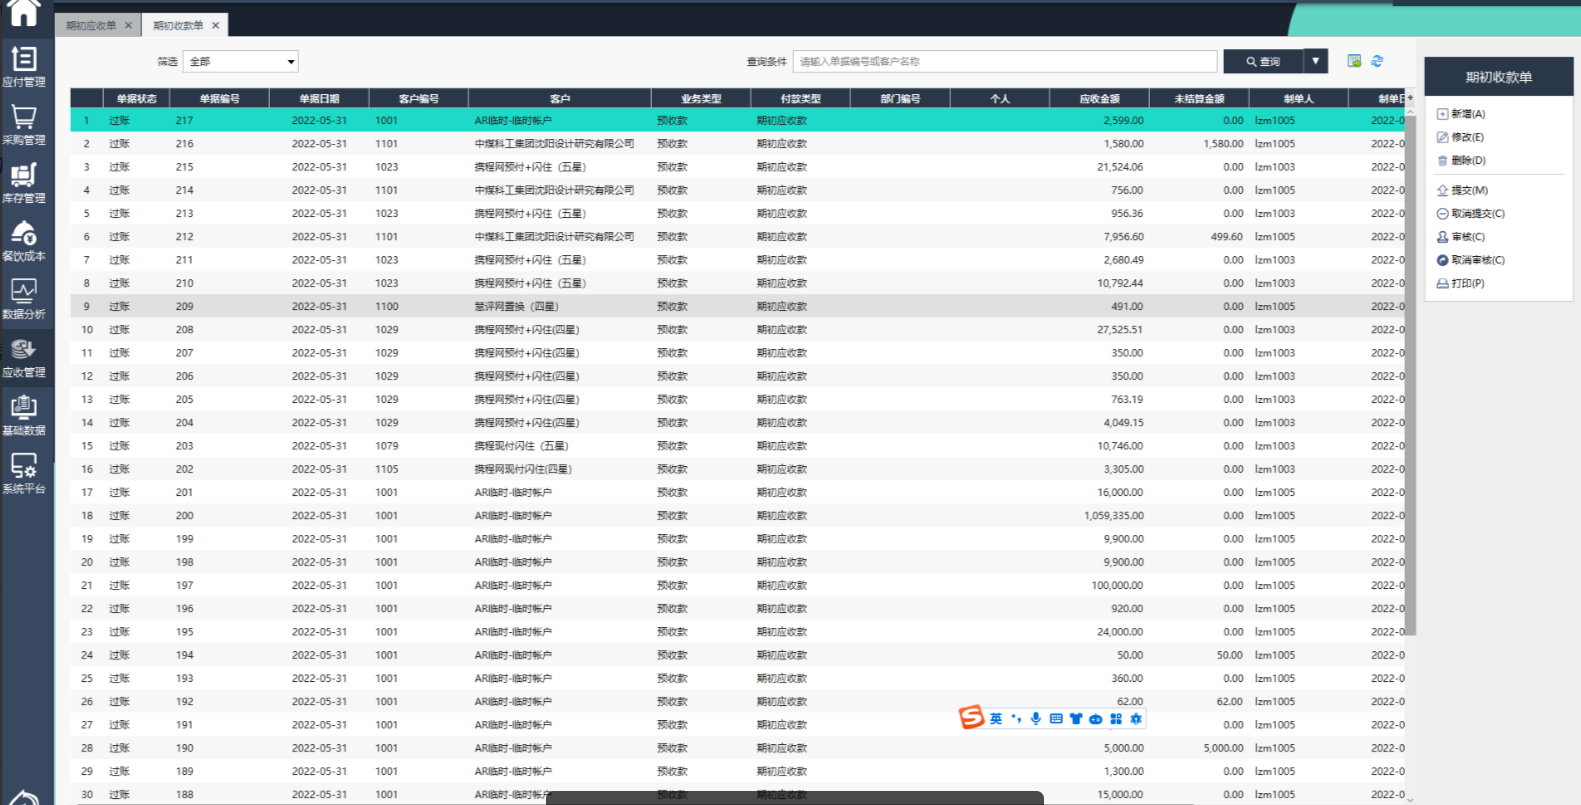The width and height of the screenshot is (1581, 805).
Task: Click 新增(A) to add a record
Action: [1467, 114]
